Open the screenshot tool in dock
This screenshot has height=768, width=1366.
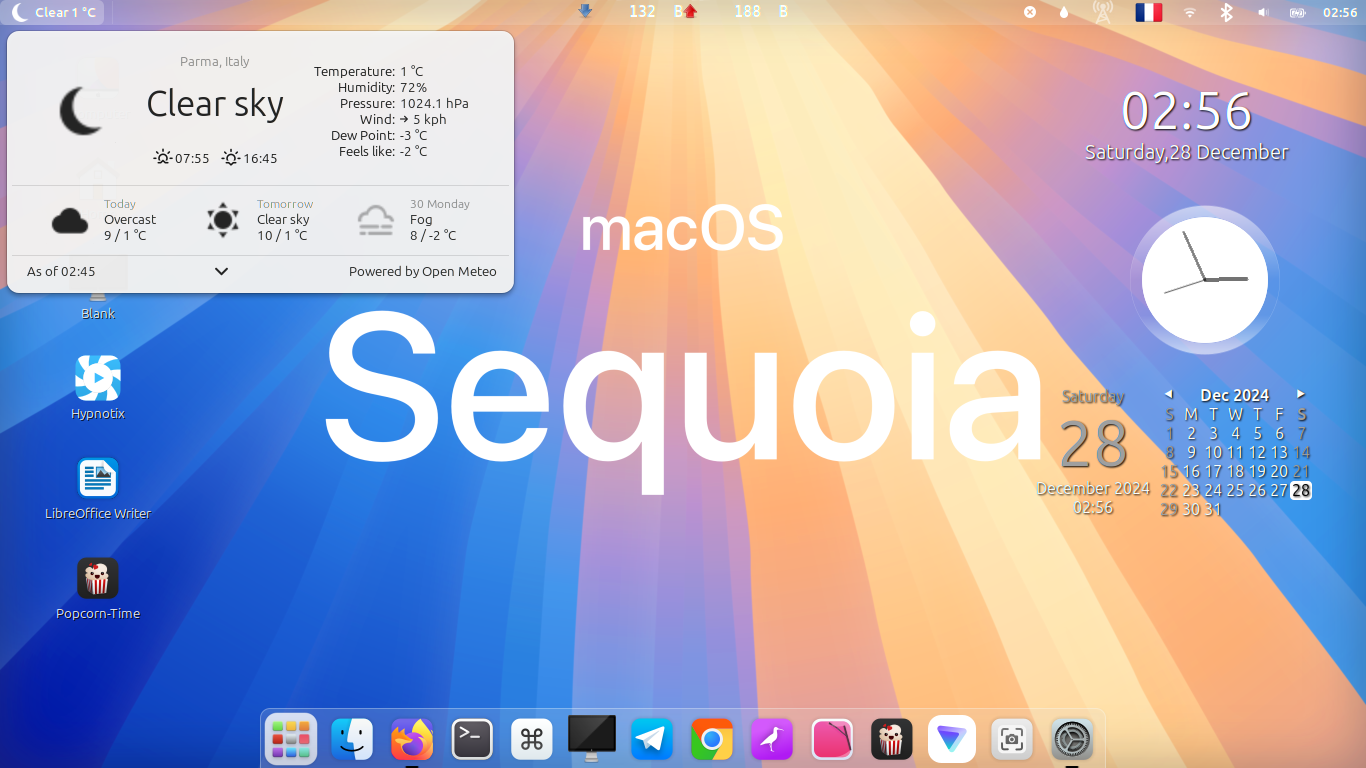1012,740
